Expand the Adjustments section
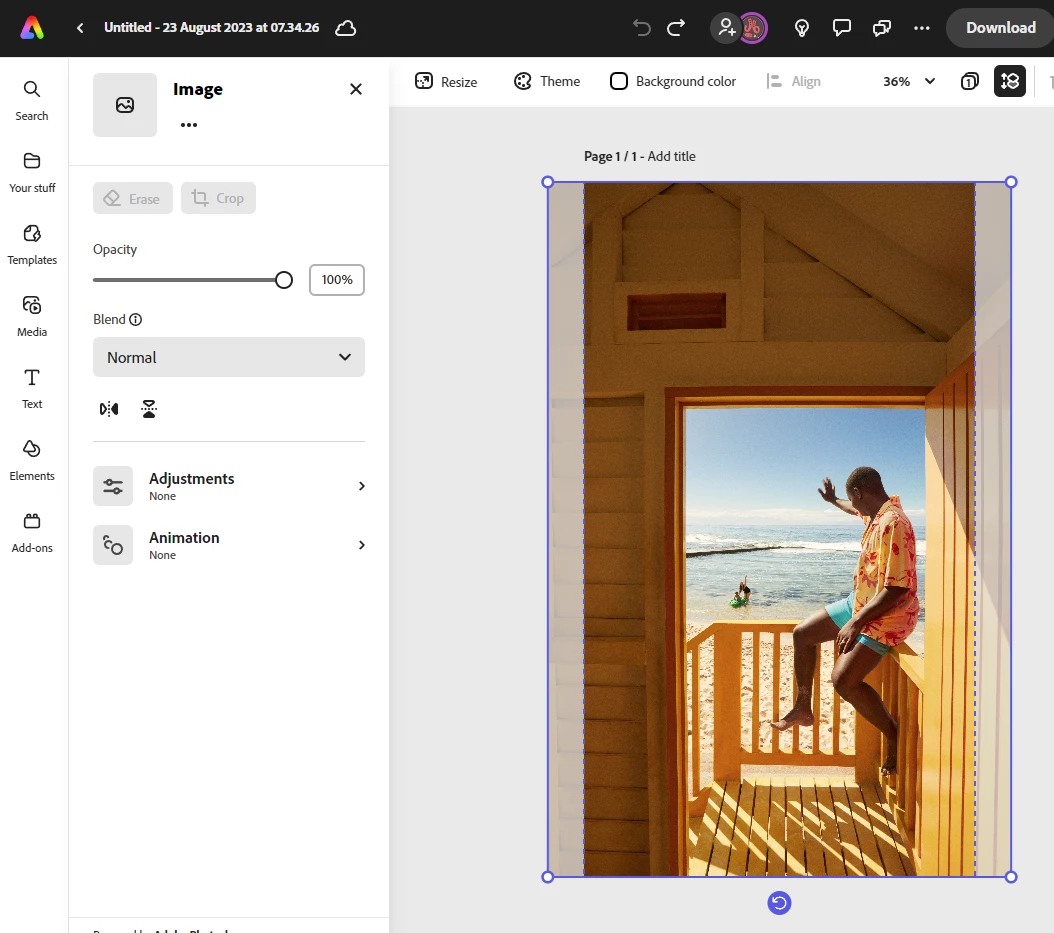Viewport: 1054px width, 933px height. 229,486
